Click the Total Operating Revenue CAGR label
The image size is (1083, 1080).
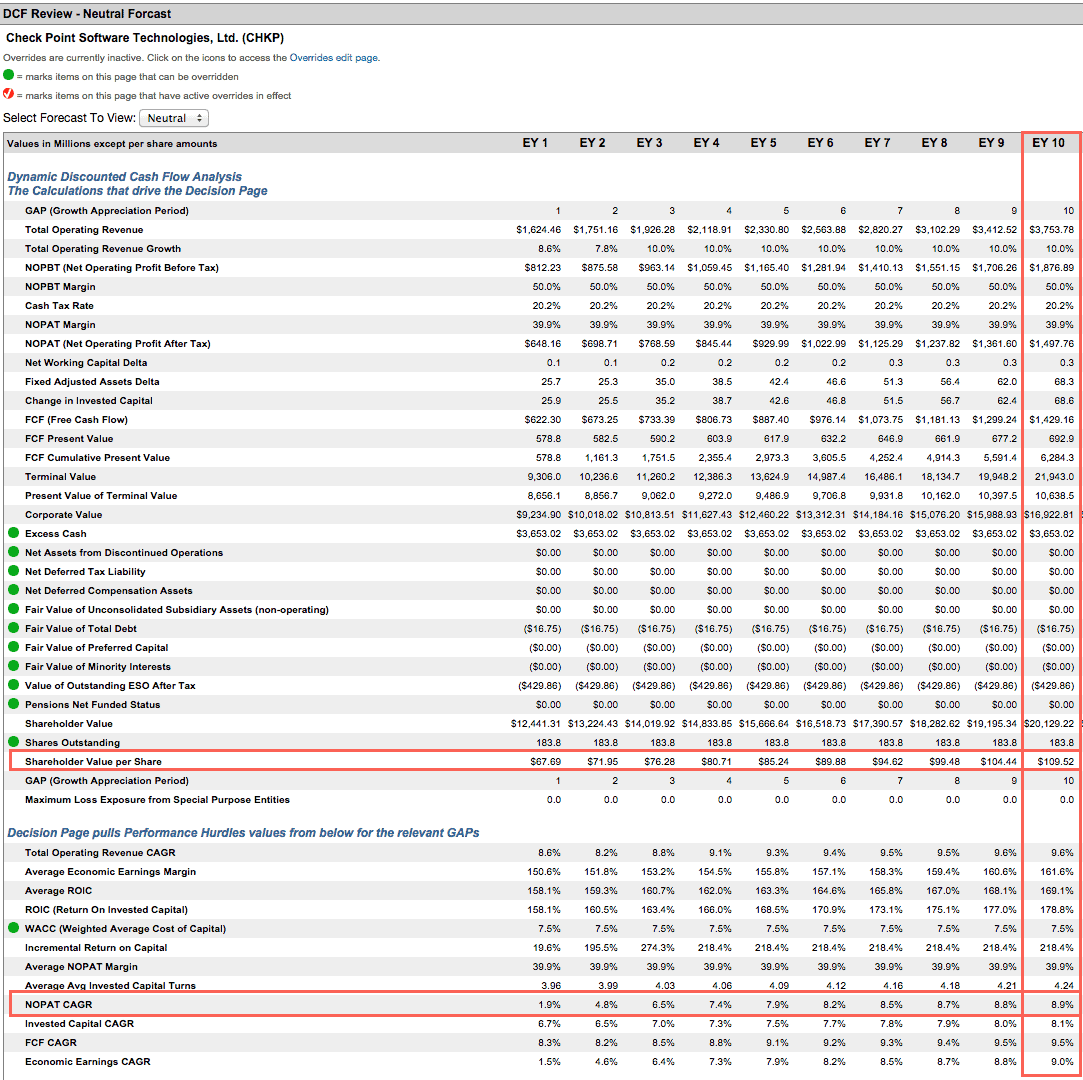100,853
